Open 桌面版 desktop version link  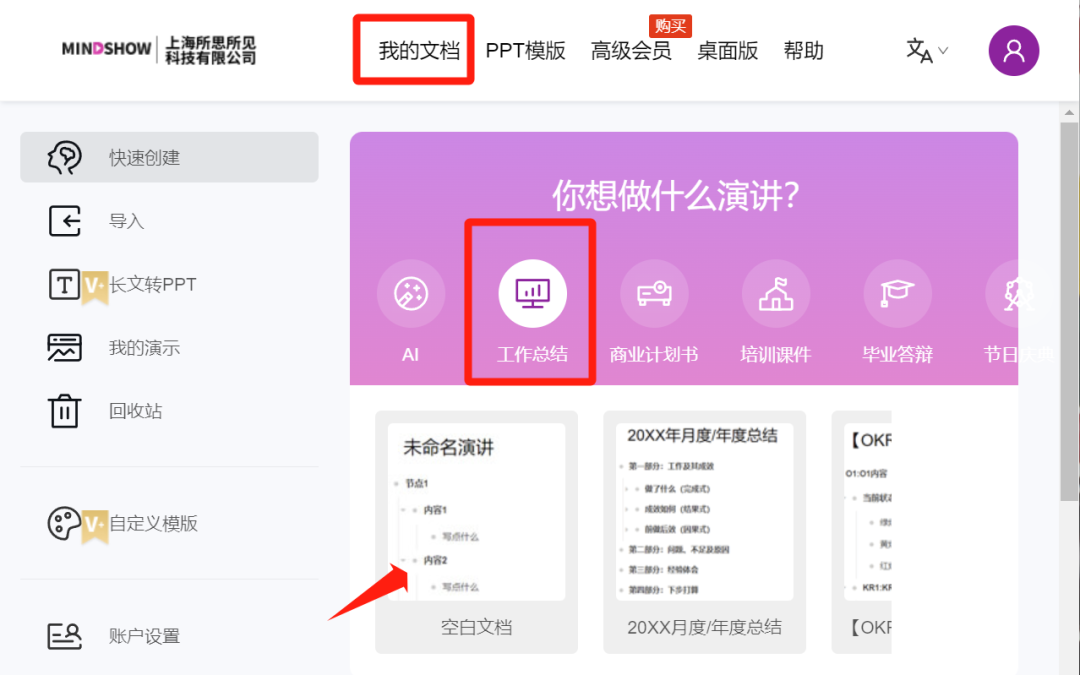(x=727, y=50)
